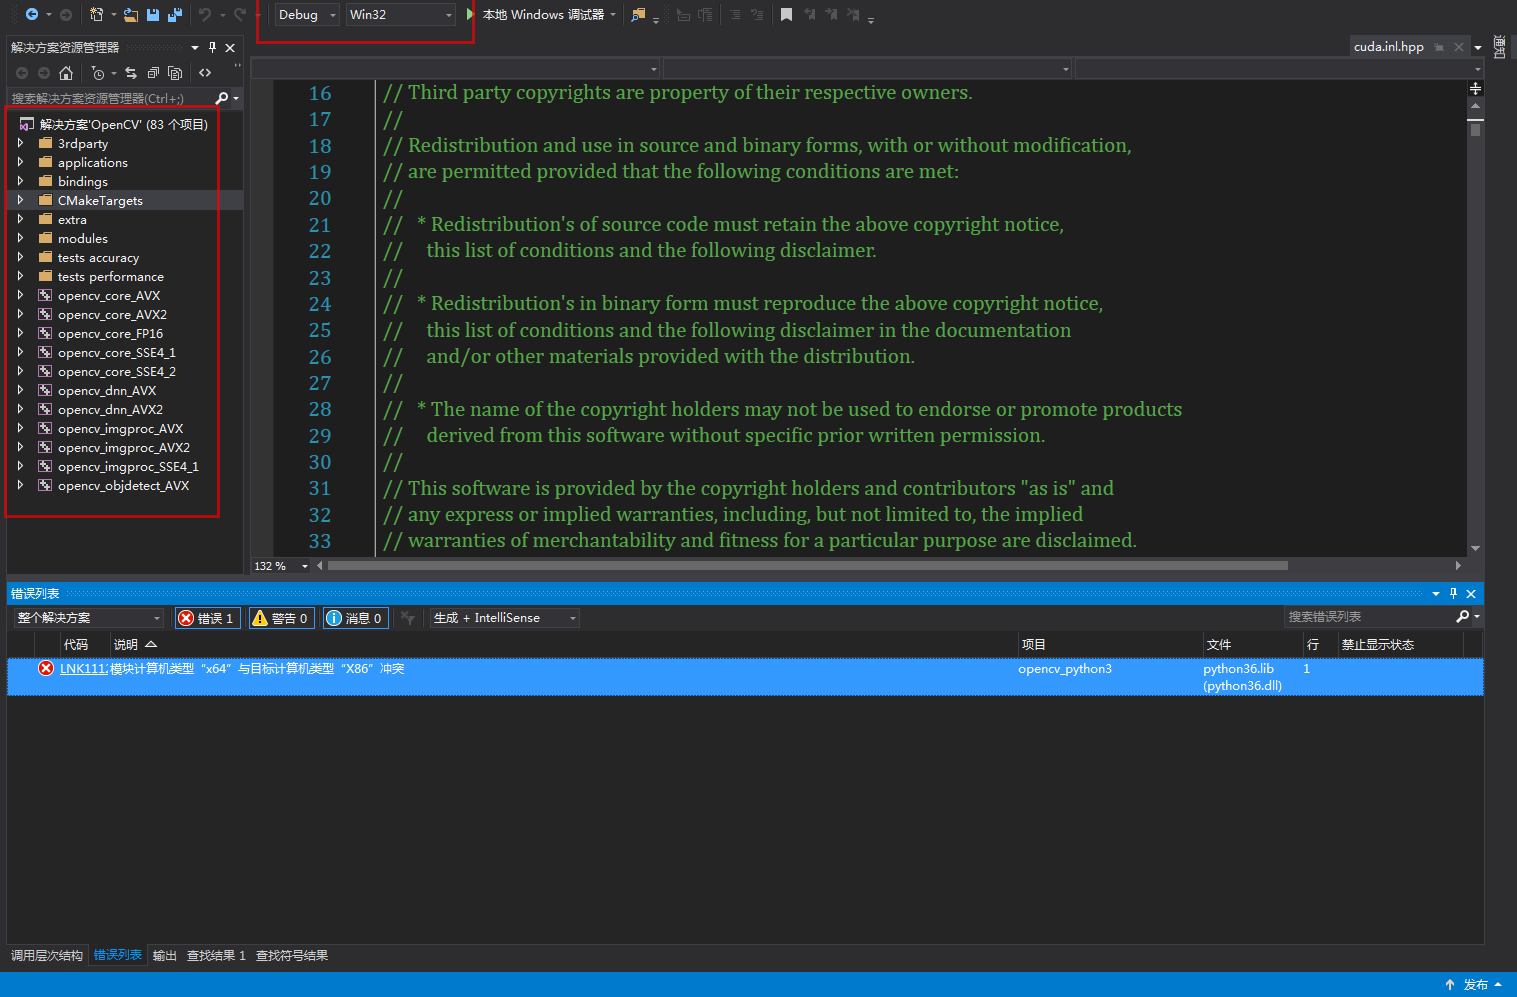Screen dimensions: 1517x997
Task: Click the editor horizontal scrollbar
Action: pos(807,566)
